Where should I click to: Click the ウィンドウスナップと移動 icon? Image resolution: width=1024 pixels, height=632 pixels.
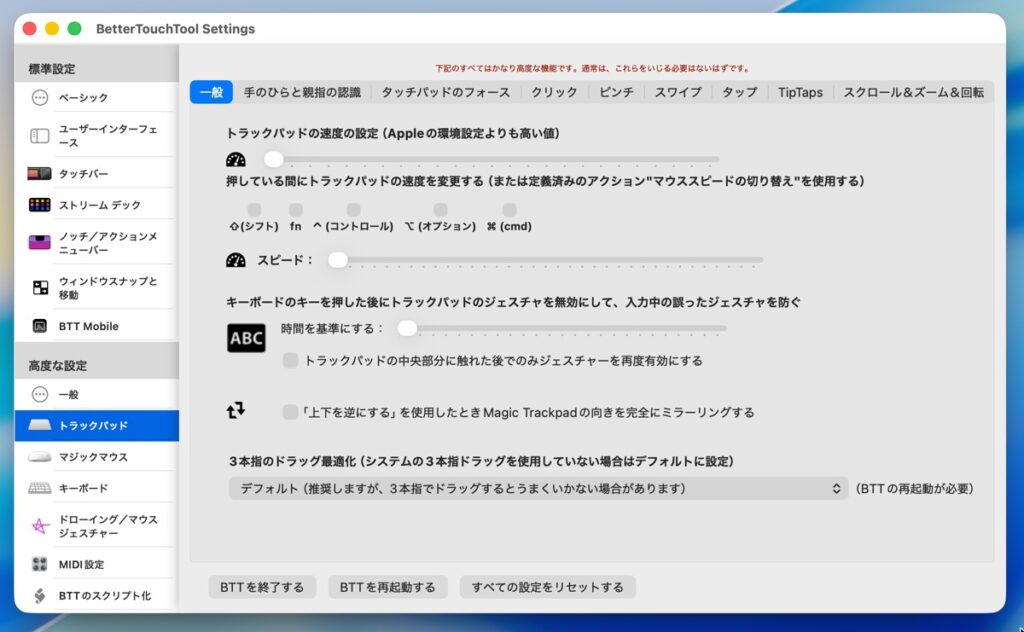40,288
